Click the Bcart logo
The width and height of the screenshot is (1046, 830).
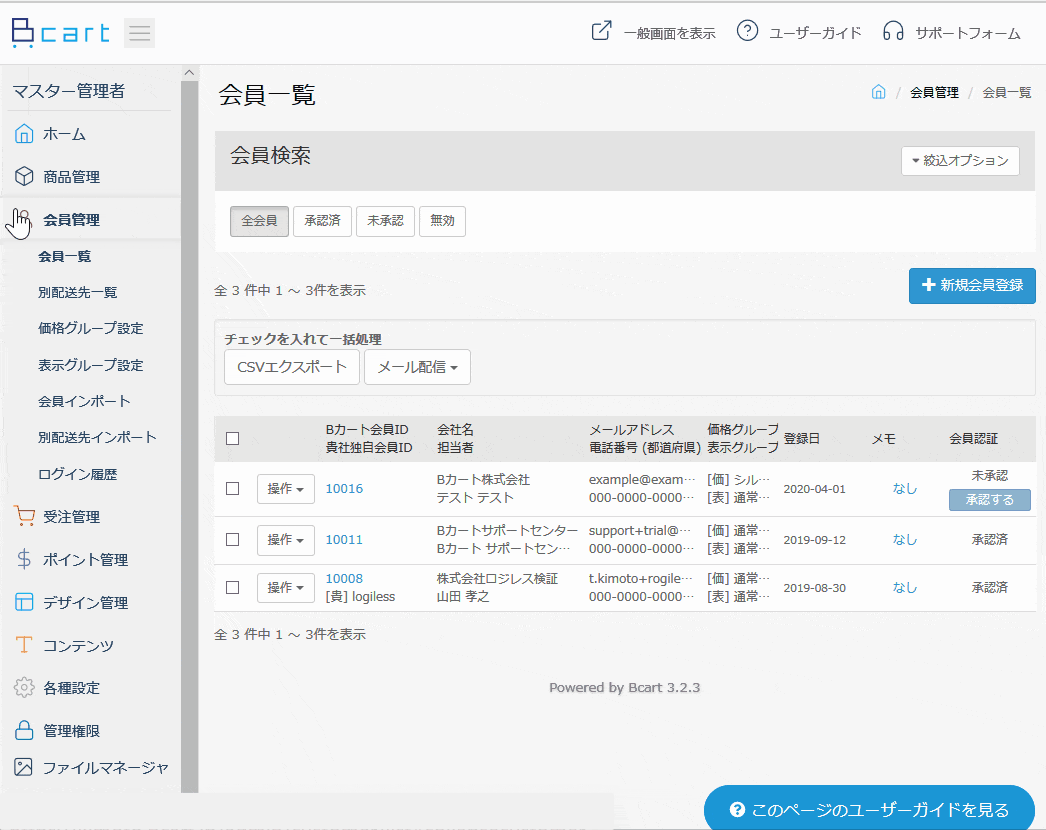click(x=61, y=33)
